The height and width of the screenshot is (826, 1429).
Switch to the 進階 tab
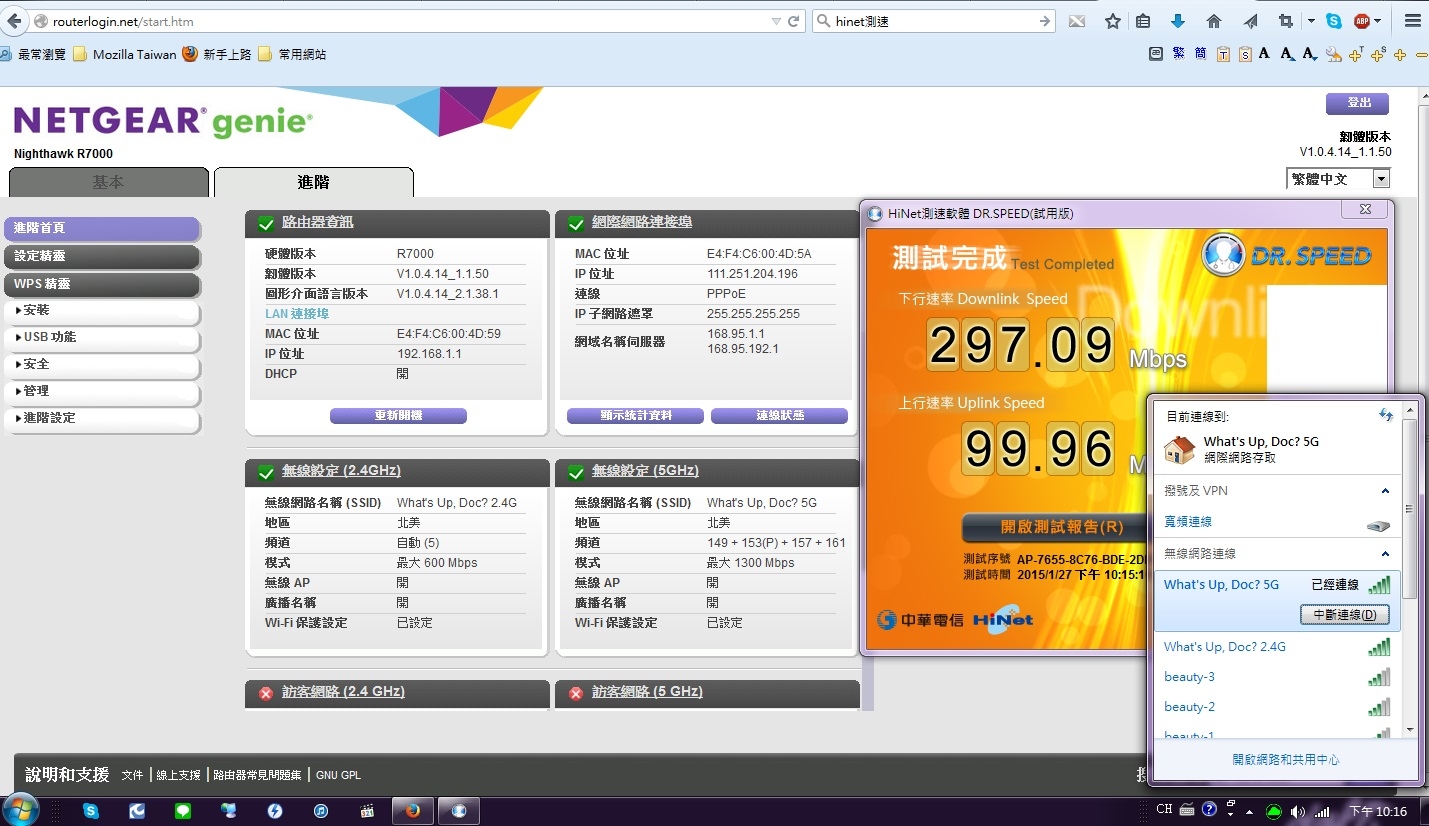[314, 182]
